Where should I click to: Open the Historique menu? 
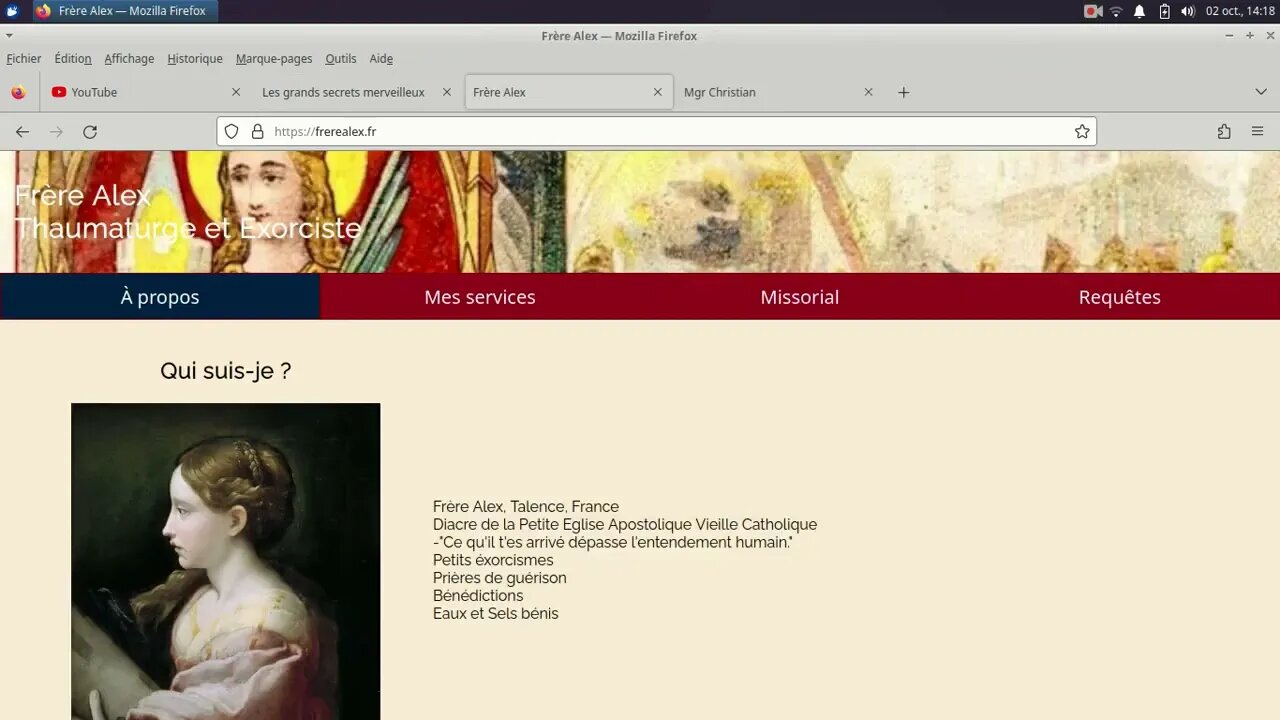(195, 59)
